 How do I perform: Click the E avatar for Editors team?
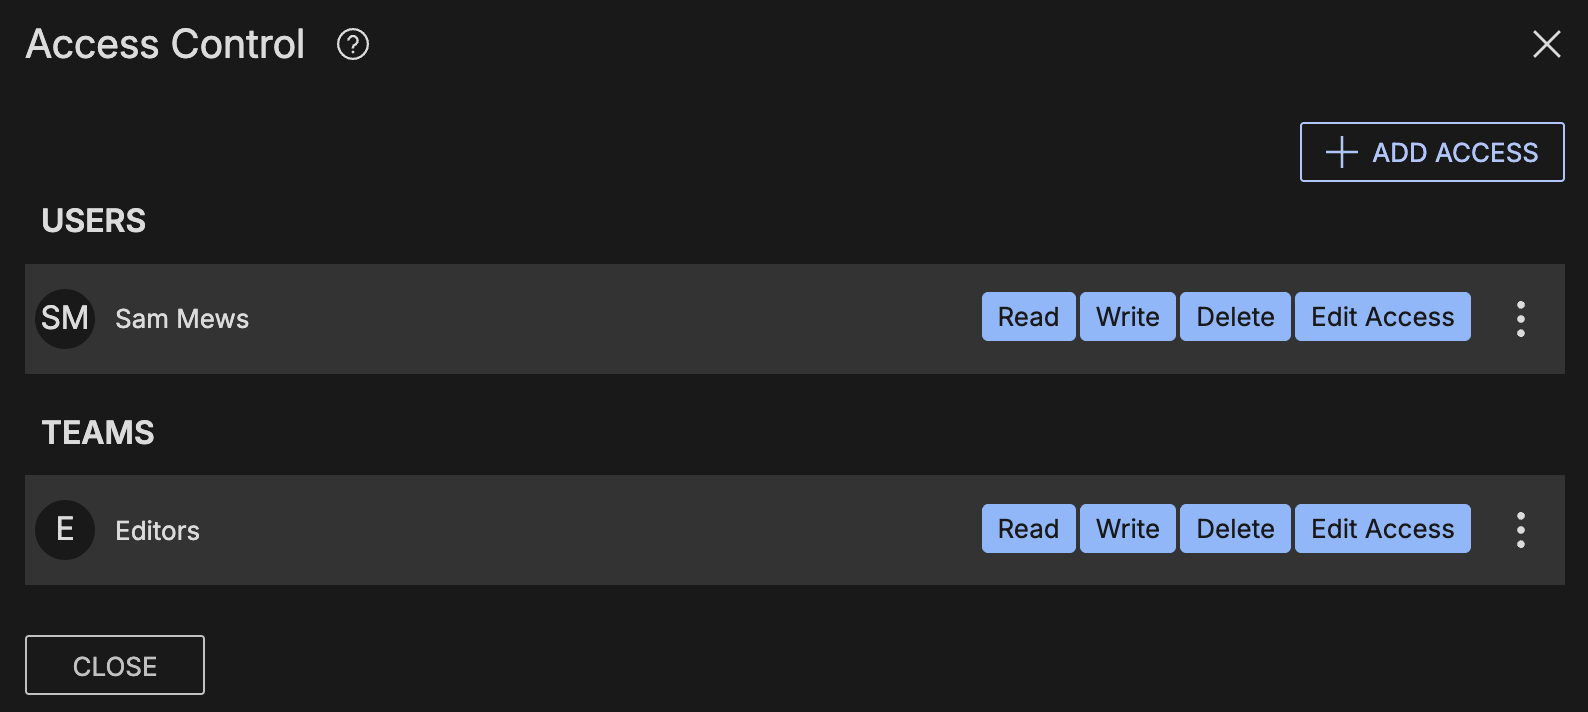(x=65, y=530)
